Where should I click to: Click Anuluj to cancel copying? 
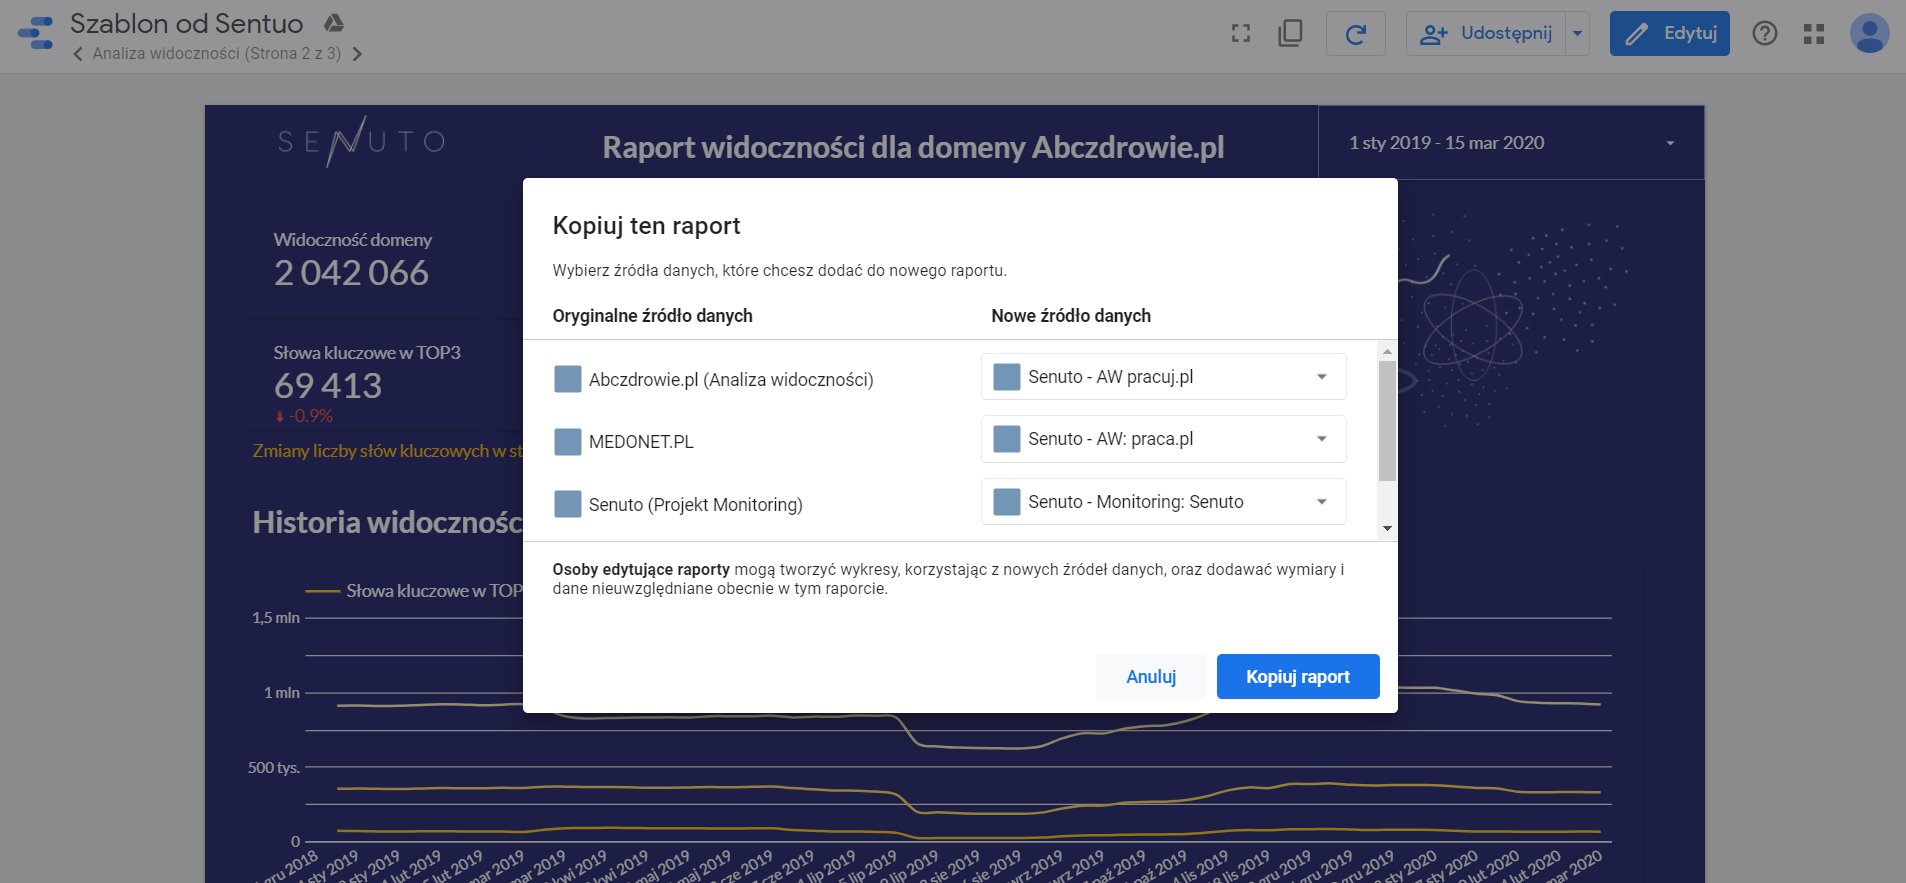click(1151, 677)
